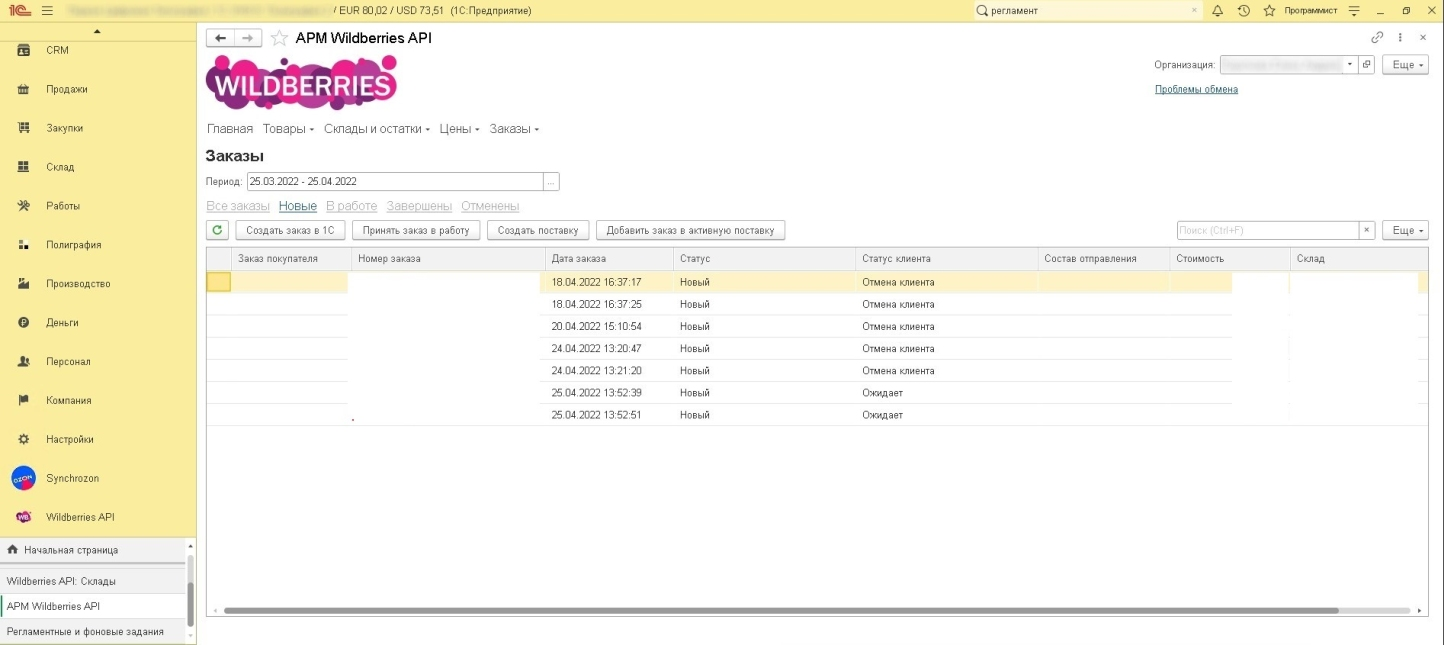The image size is (1444, 645).
Task: Expand the Склады и остатки menu
Action: coord(377,129)
